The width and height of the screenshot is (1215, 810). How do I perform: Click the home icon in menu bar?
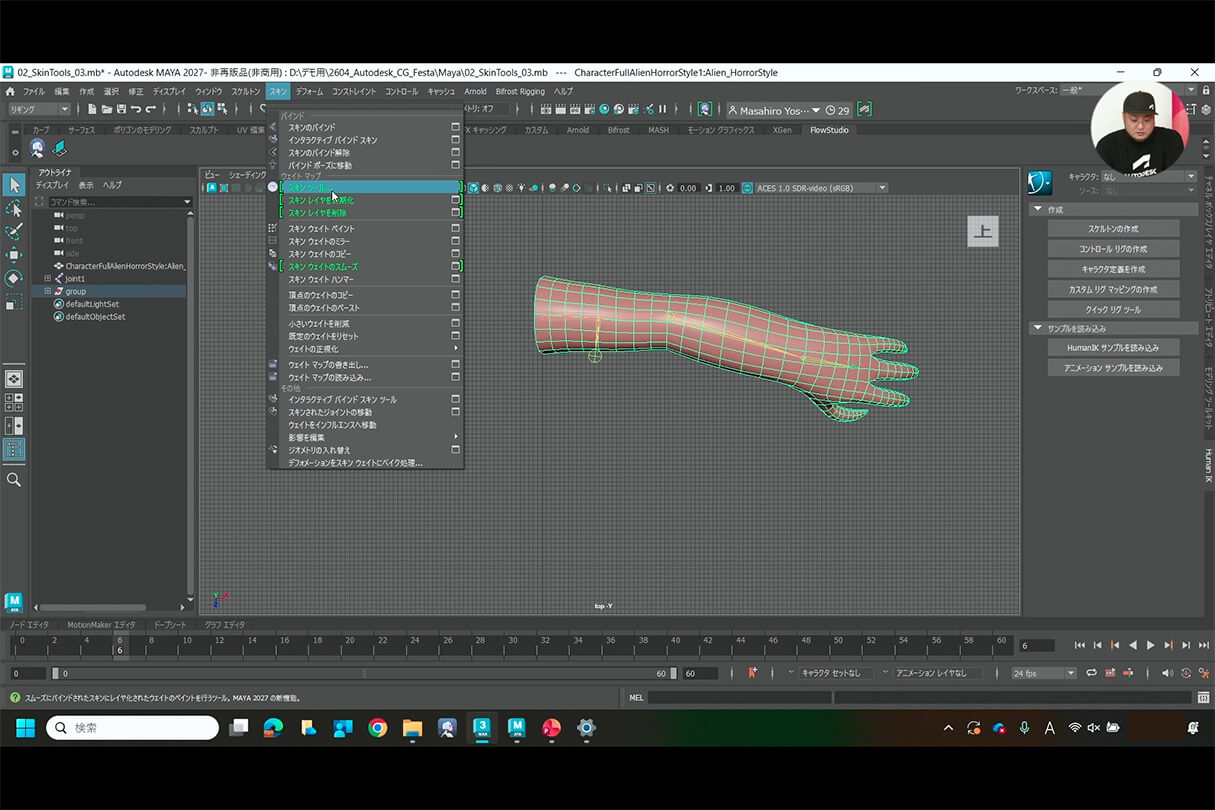pyautogui.click(x=9, y=91)
